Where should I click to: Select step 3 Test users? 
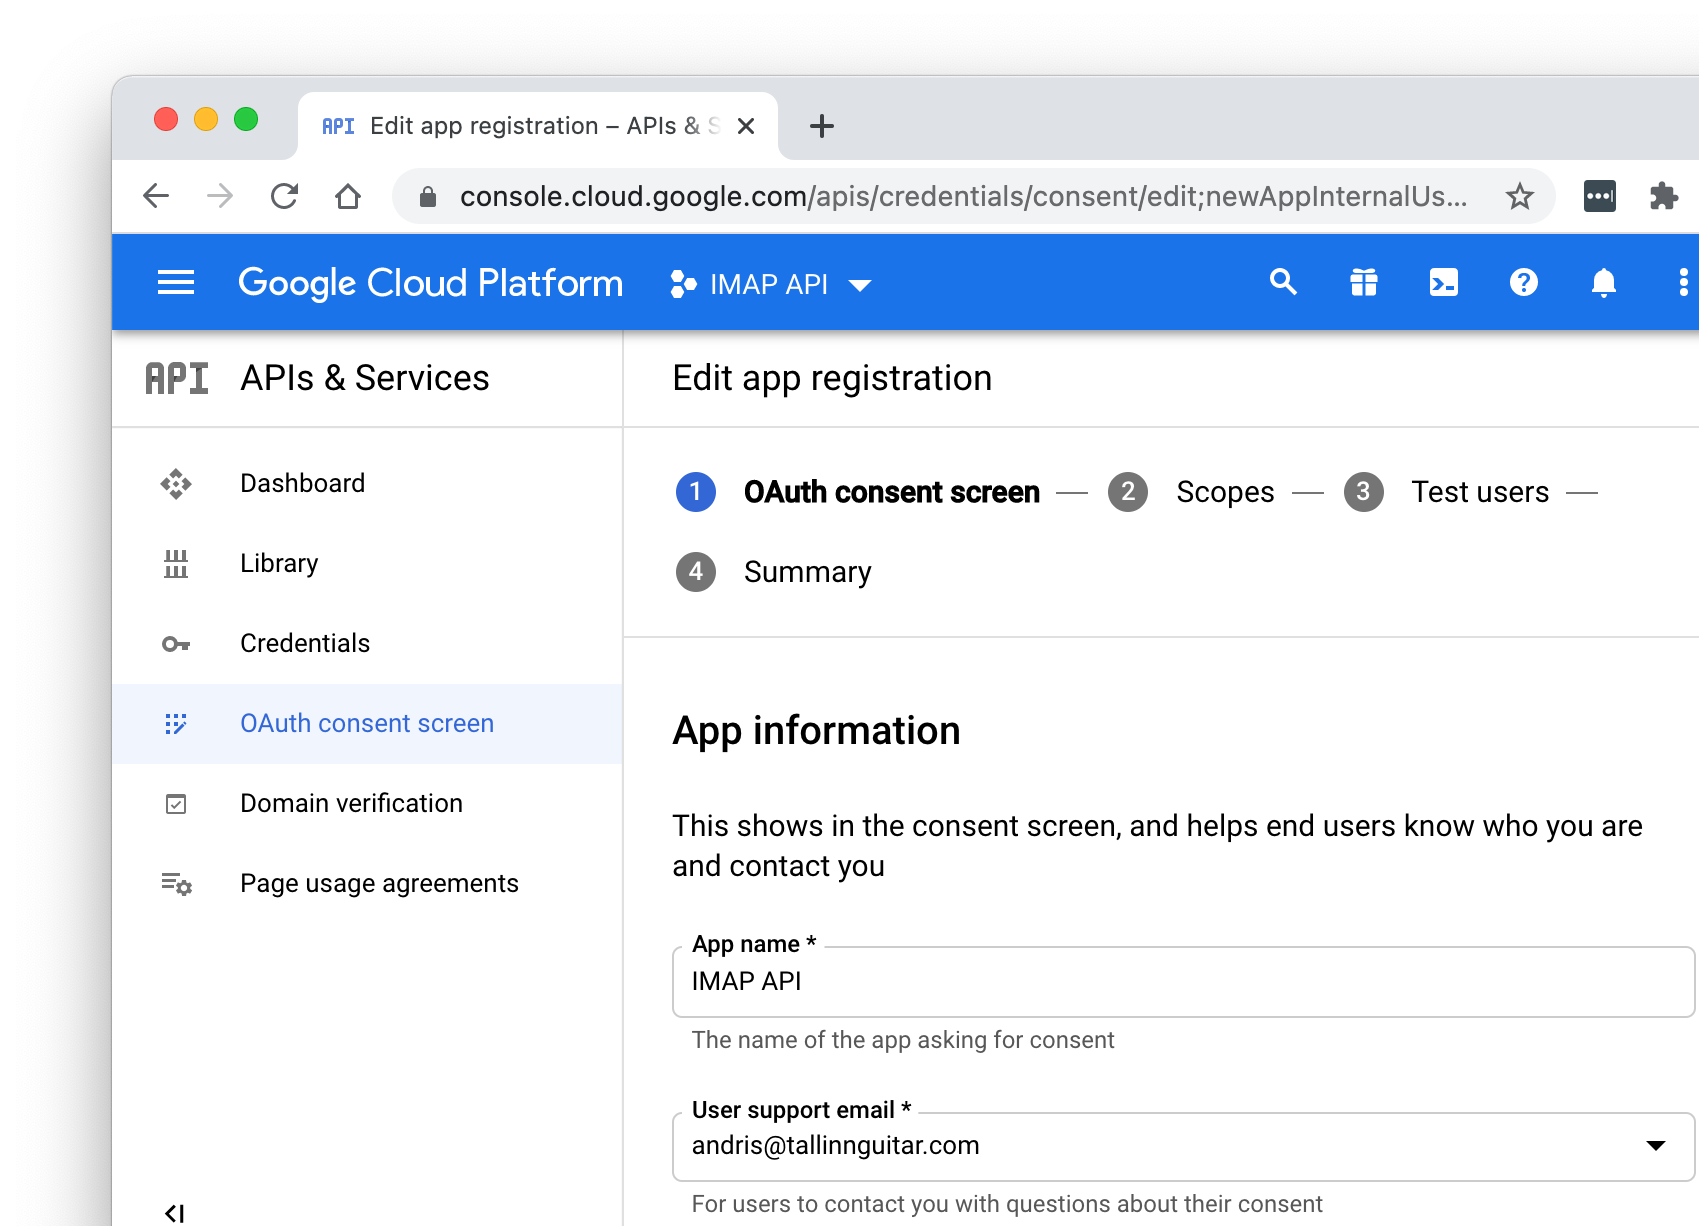point(1446,492)
